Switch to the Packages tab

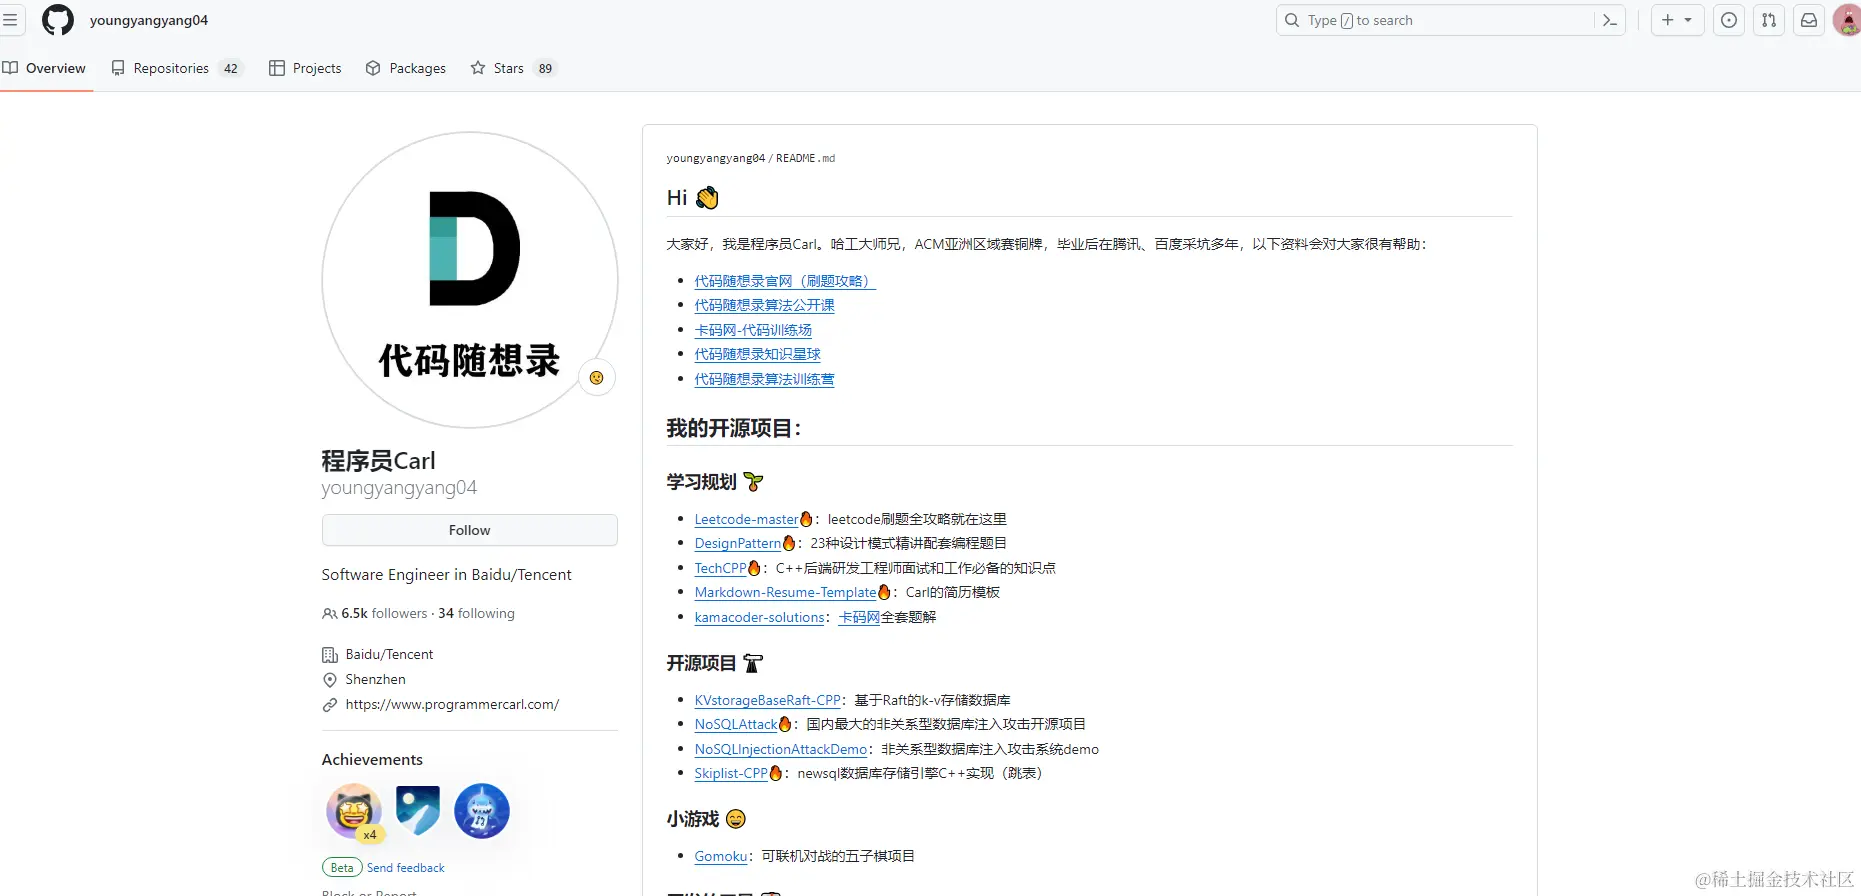coord(406,68)
